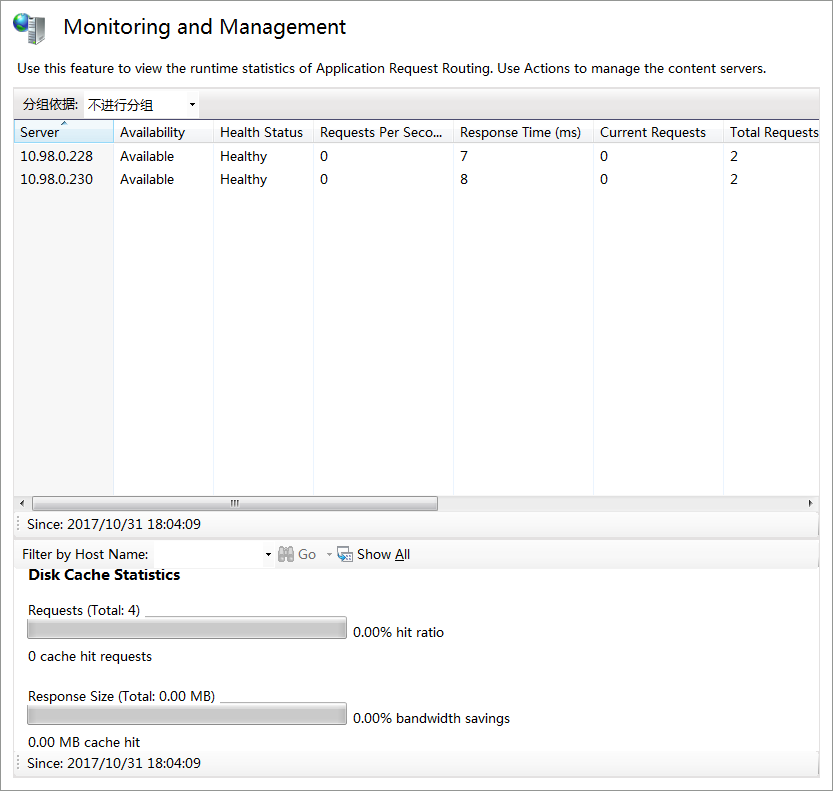This screenshot has width=833, height=791.
Task: Click the 0.00% bandwidth savings text
Action: pyautogui.click(x=431, y=718)
